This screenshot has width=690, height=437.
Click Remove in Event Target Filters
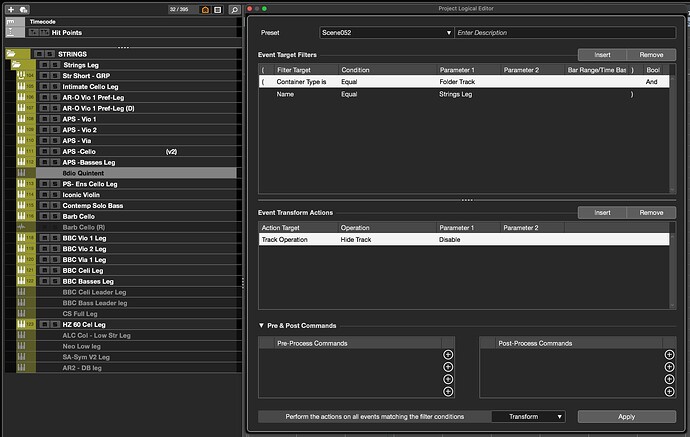click(x=651, y=55)
